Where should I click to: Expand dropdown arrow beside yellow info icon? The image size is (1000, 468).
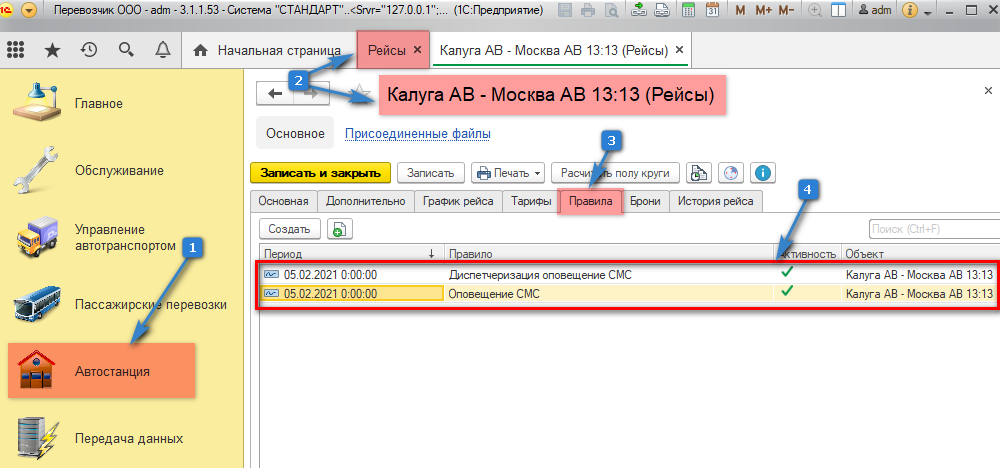(928, 12)
